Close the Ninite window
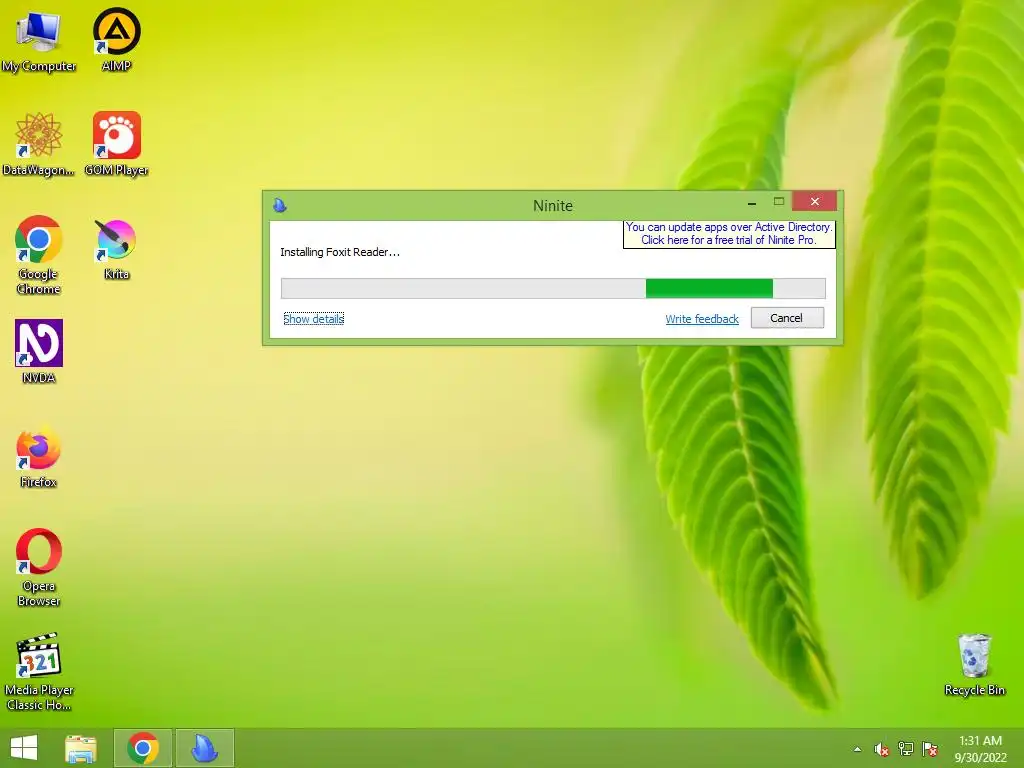 (x=814, y=201)
